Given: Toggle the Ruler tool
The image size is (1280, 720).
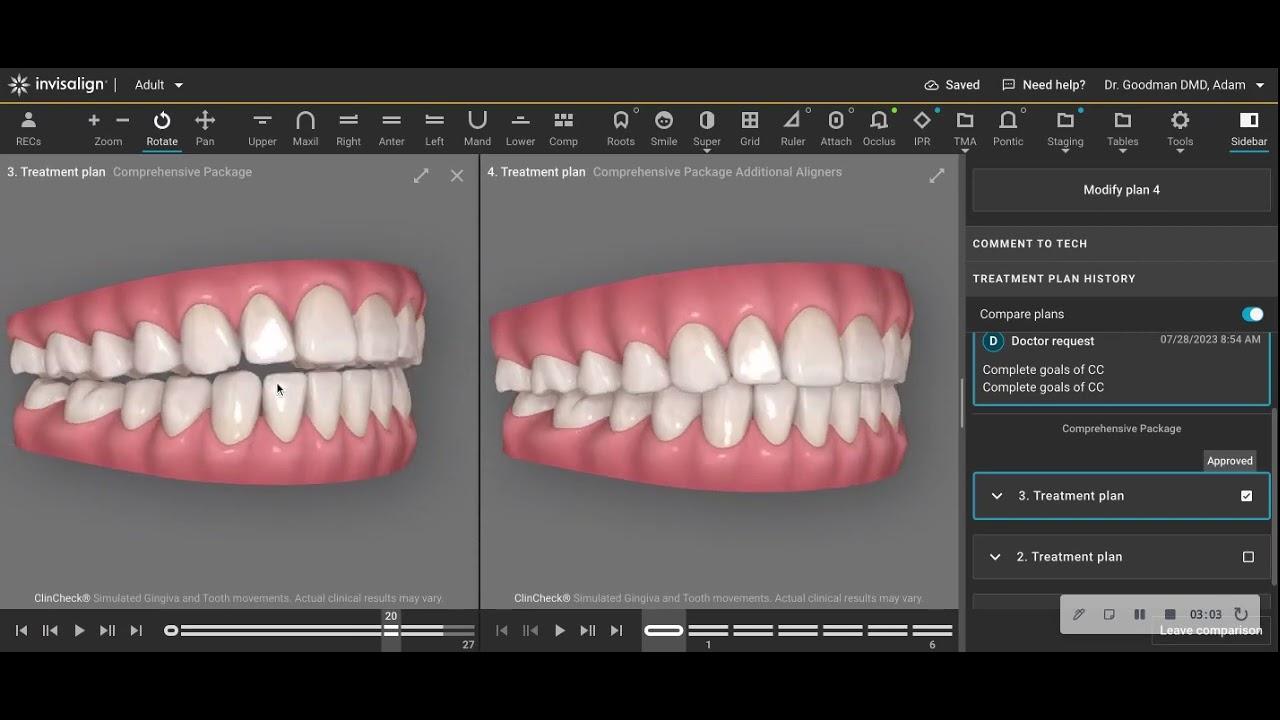Looking at the screenshot, I should click(x=793, y=128).
